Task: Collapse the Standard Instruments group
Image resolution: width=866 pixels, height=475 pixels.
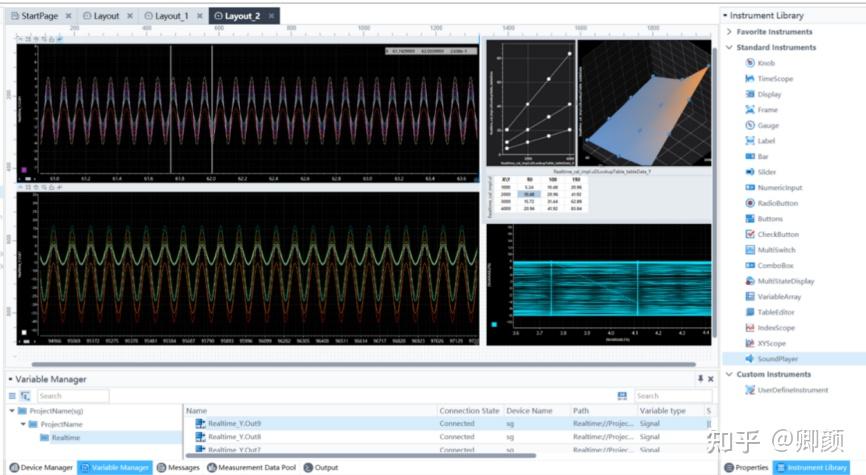Action: [729, 48]
